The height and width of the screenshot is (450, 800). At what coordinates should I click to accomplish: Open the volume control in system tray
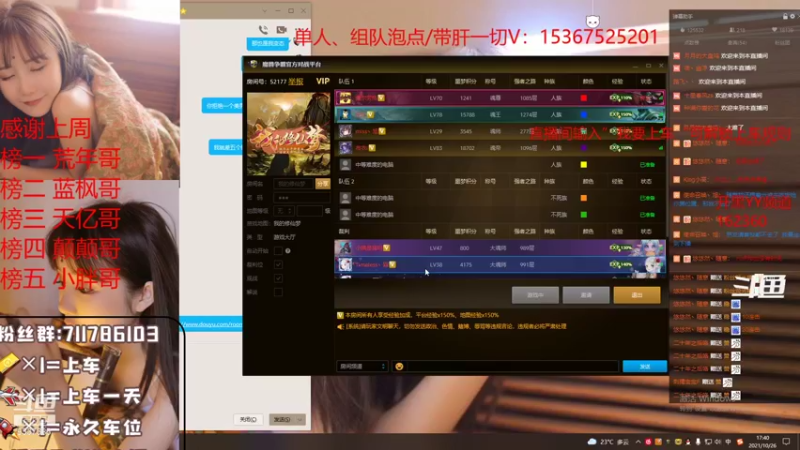coord(718,442)
